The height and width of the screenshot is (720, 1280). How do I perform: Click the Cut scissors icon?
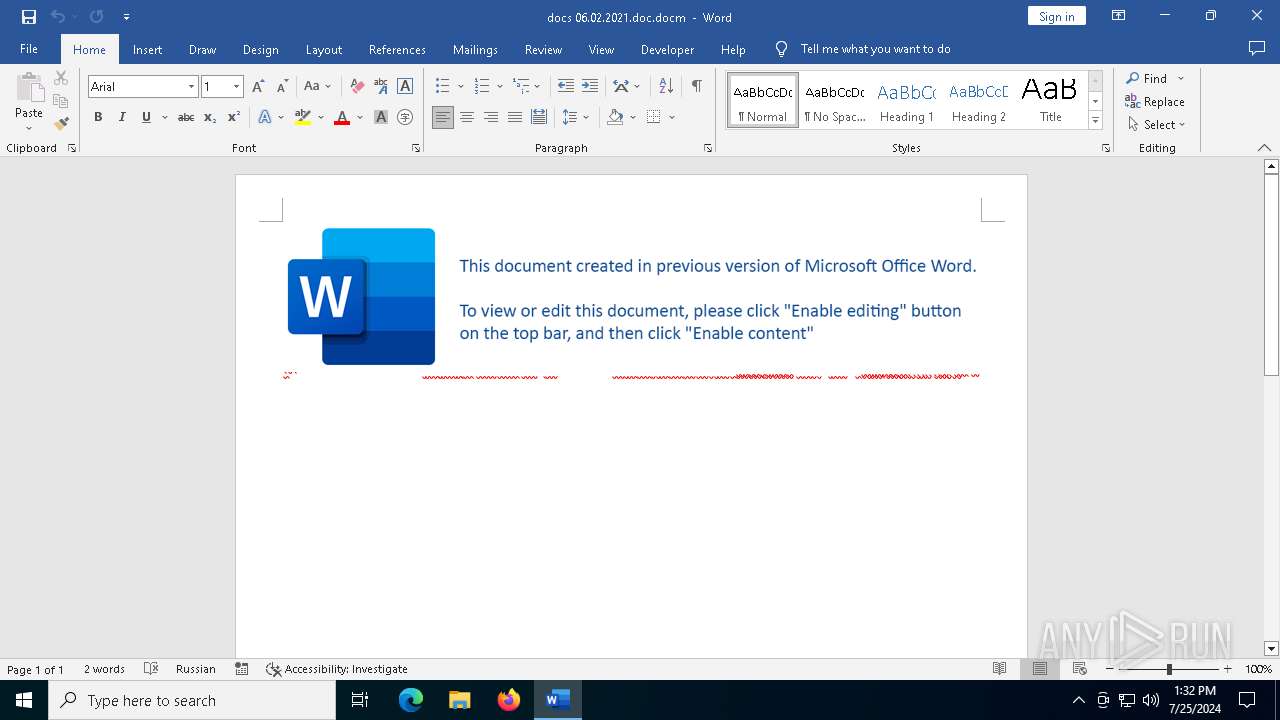pyautogui.click(x=61, y=78)
